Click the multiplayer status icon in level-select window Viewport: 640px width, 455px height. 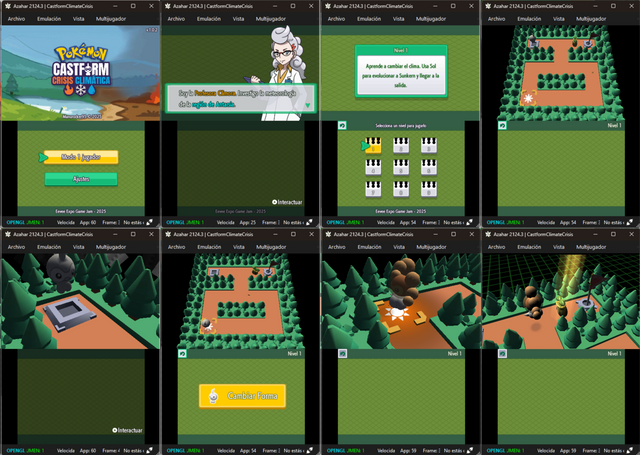pyautogui.click(x=470, y=222)
